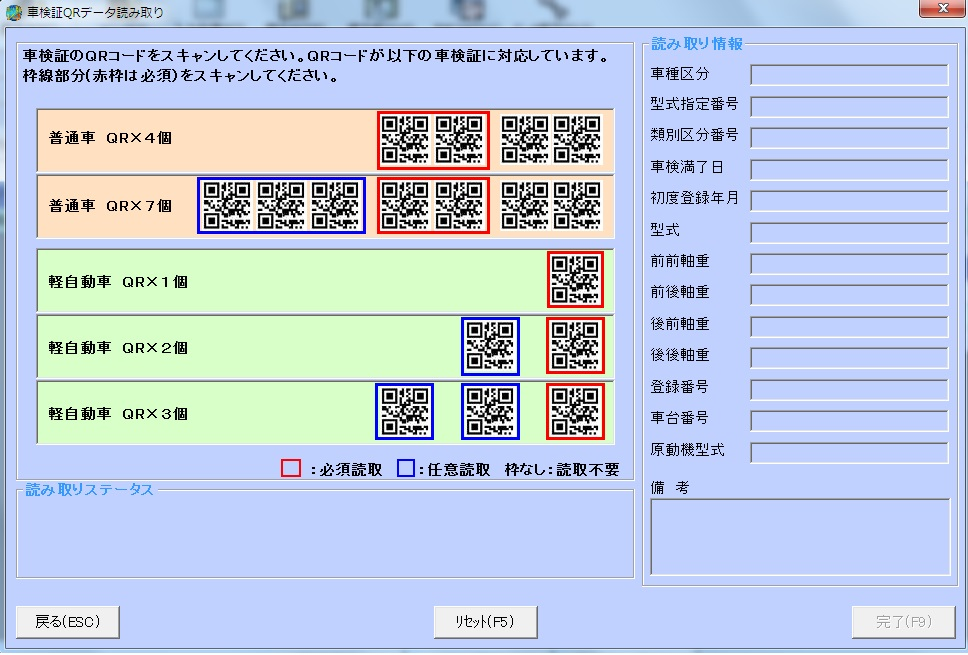Click the red-framed QR code in 軽自動車 QR×1個 row

[x=575, y=279]
